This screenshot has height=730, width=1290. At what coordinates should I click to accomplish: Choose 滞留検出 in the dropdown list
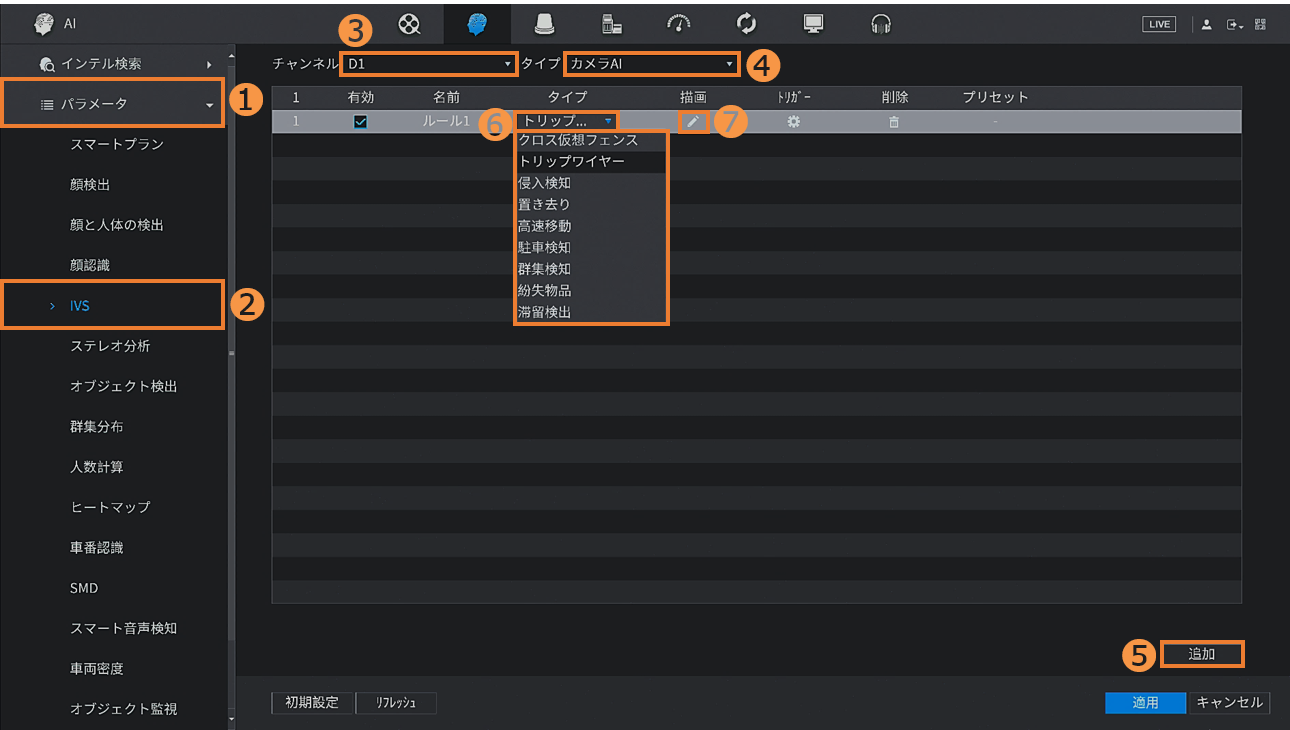point(545,312)
